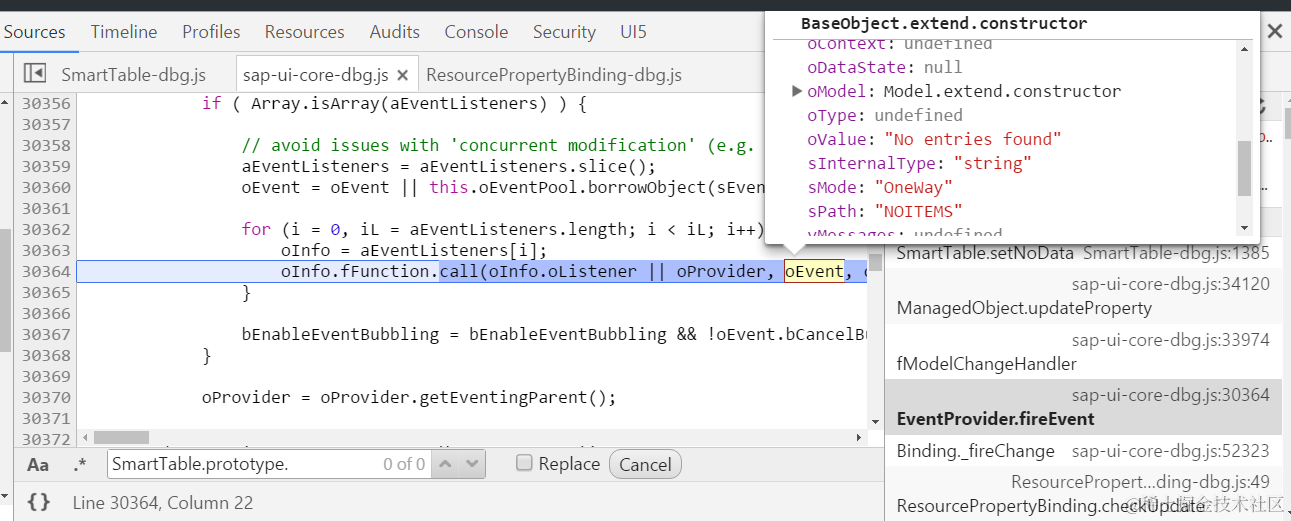
Task: Click line number 30364 in the gutter
Action: pyautogui.click(x=46, y=271)
